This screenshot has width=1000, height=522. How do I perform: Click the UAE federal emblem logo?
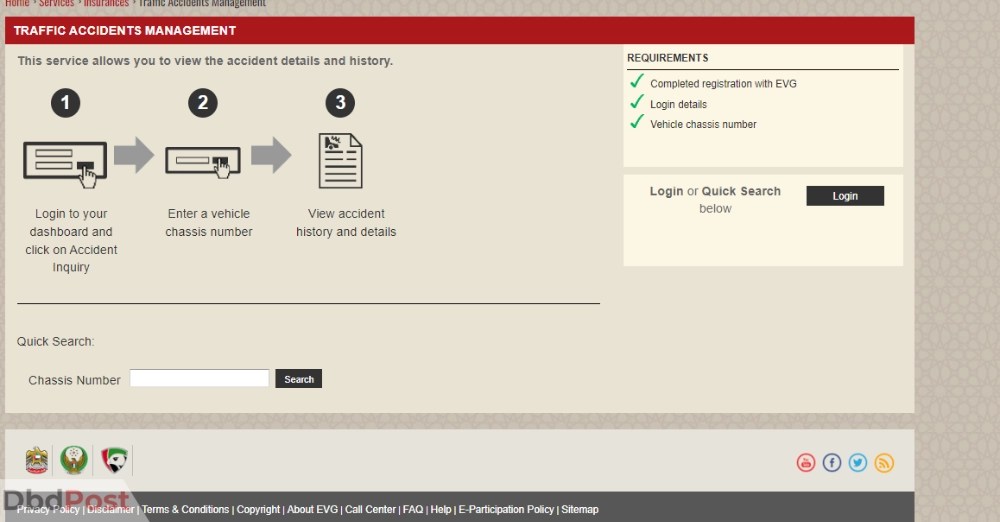pyautogui.click(x=36, y=461)
